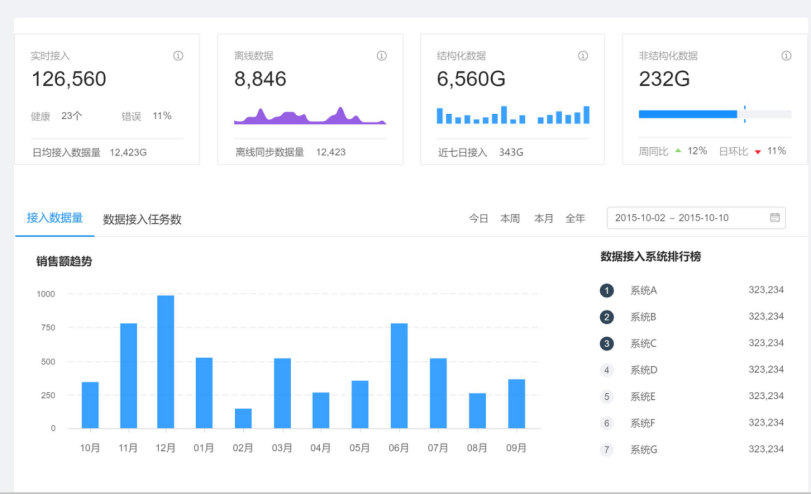
Task: Click info icon on 实时接入 card
Action: click(178, 56)
